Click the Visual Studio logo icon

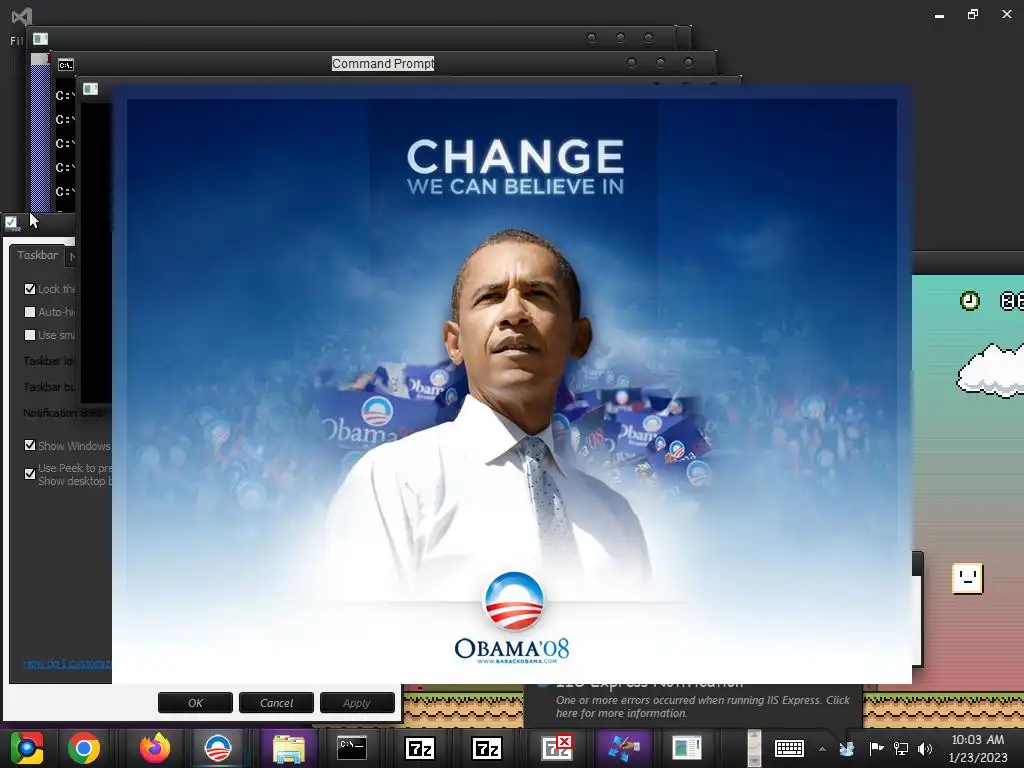click(22, 16)
